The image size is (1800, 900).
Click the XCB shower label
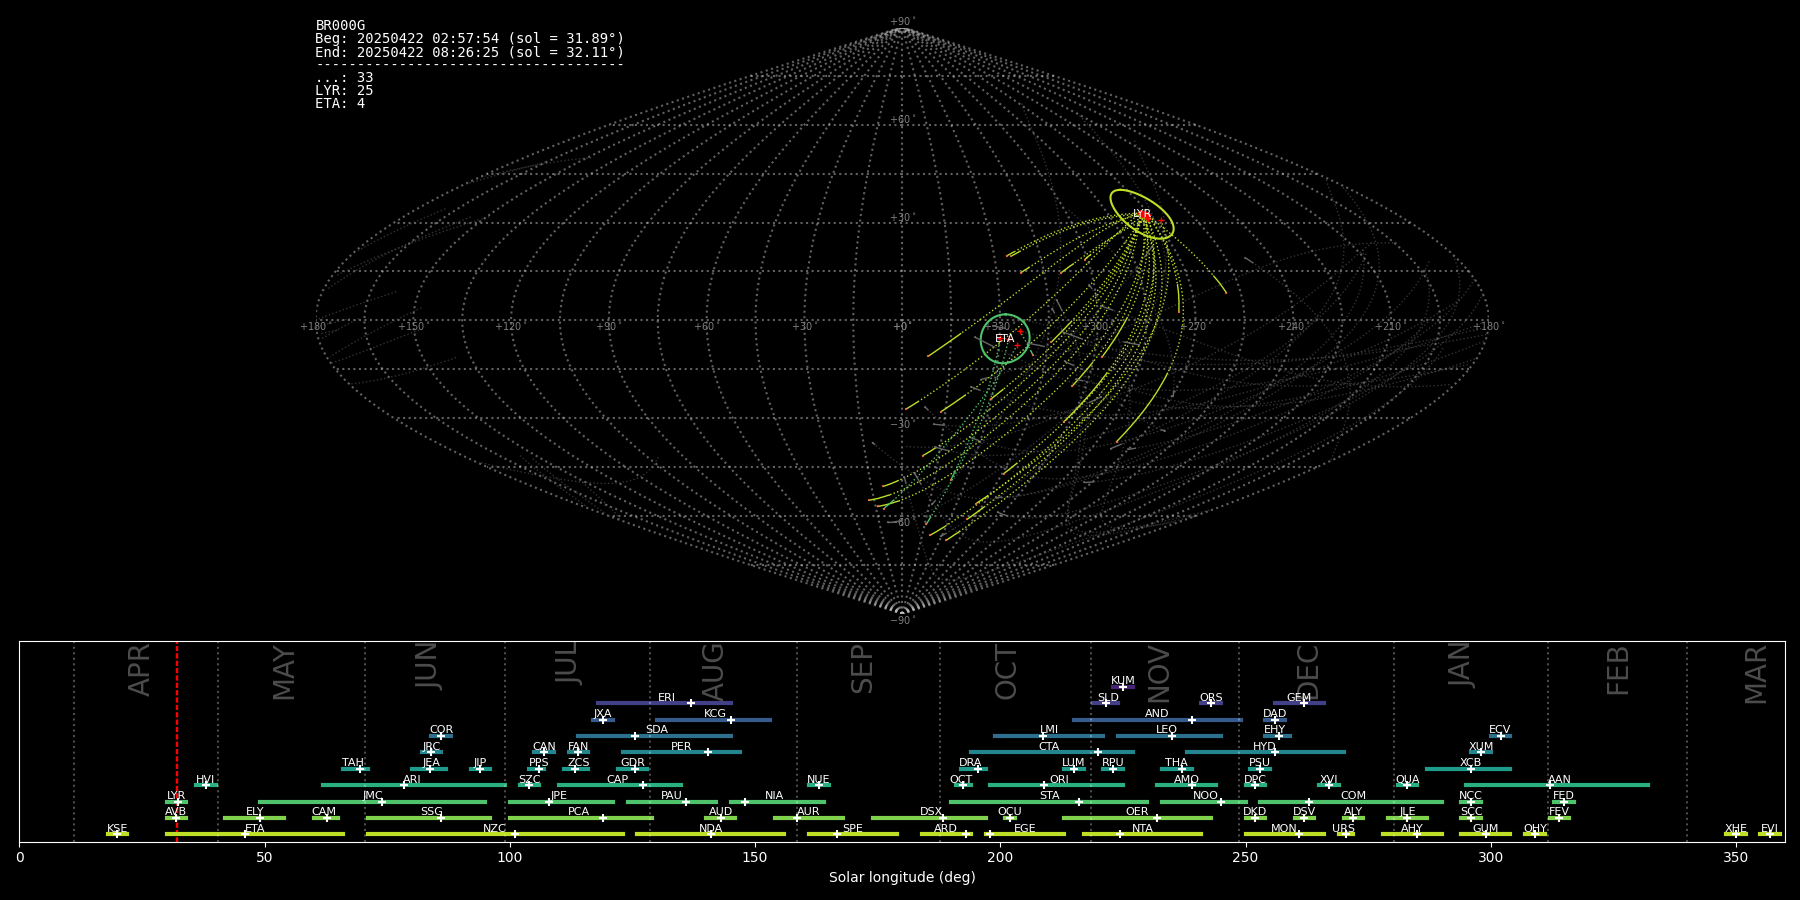(x=1470, y=763)
